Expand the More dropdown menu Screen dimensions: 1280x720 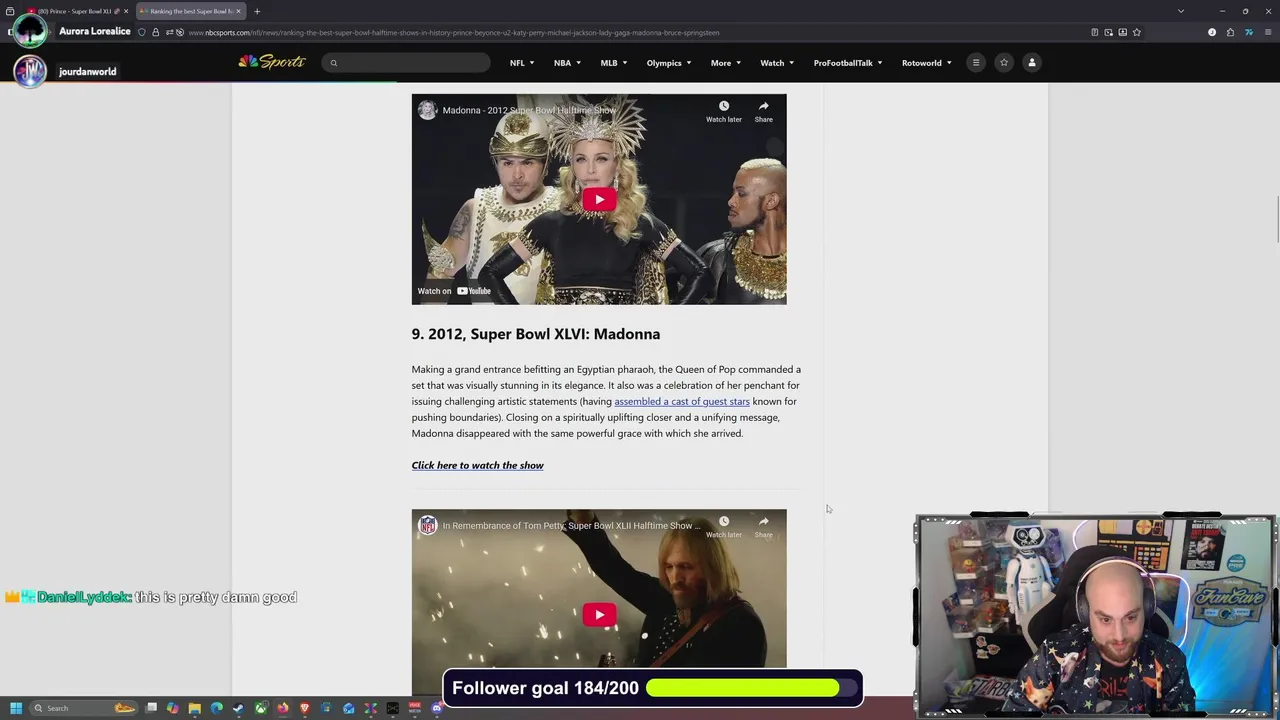[726, 63]
